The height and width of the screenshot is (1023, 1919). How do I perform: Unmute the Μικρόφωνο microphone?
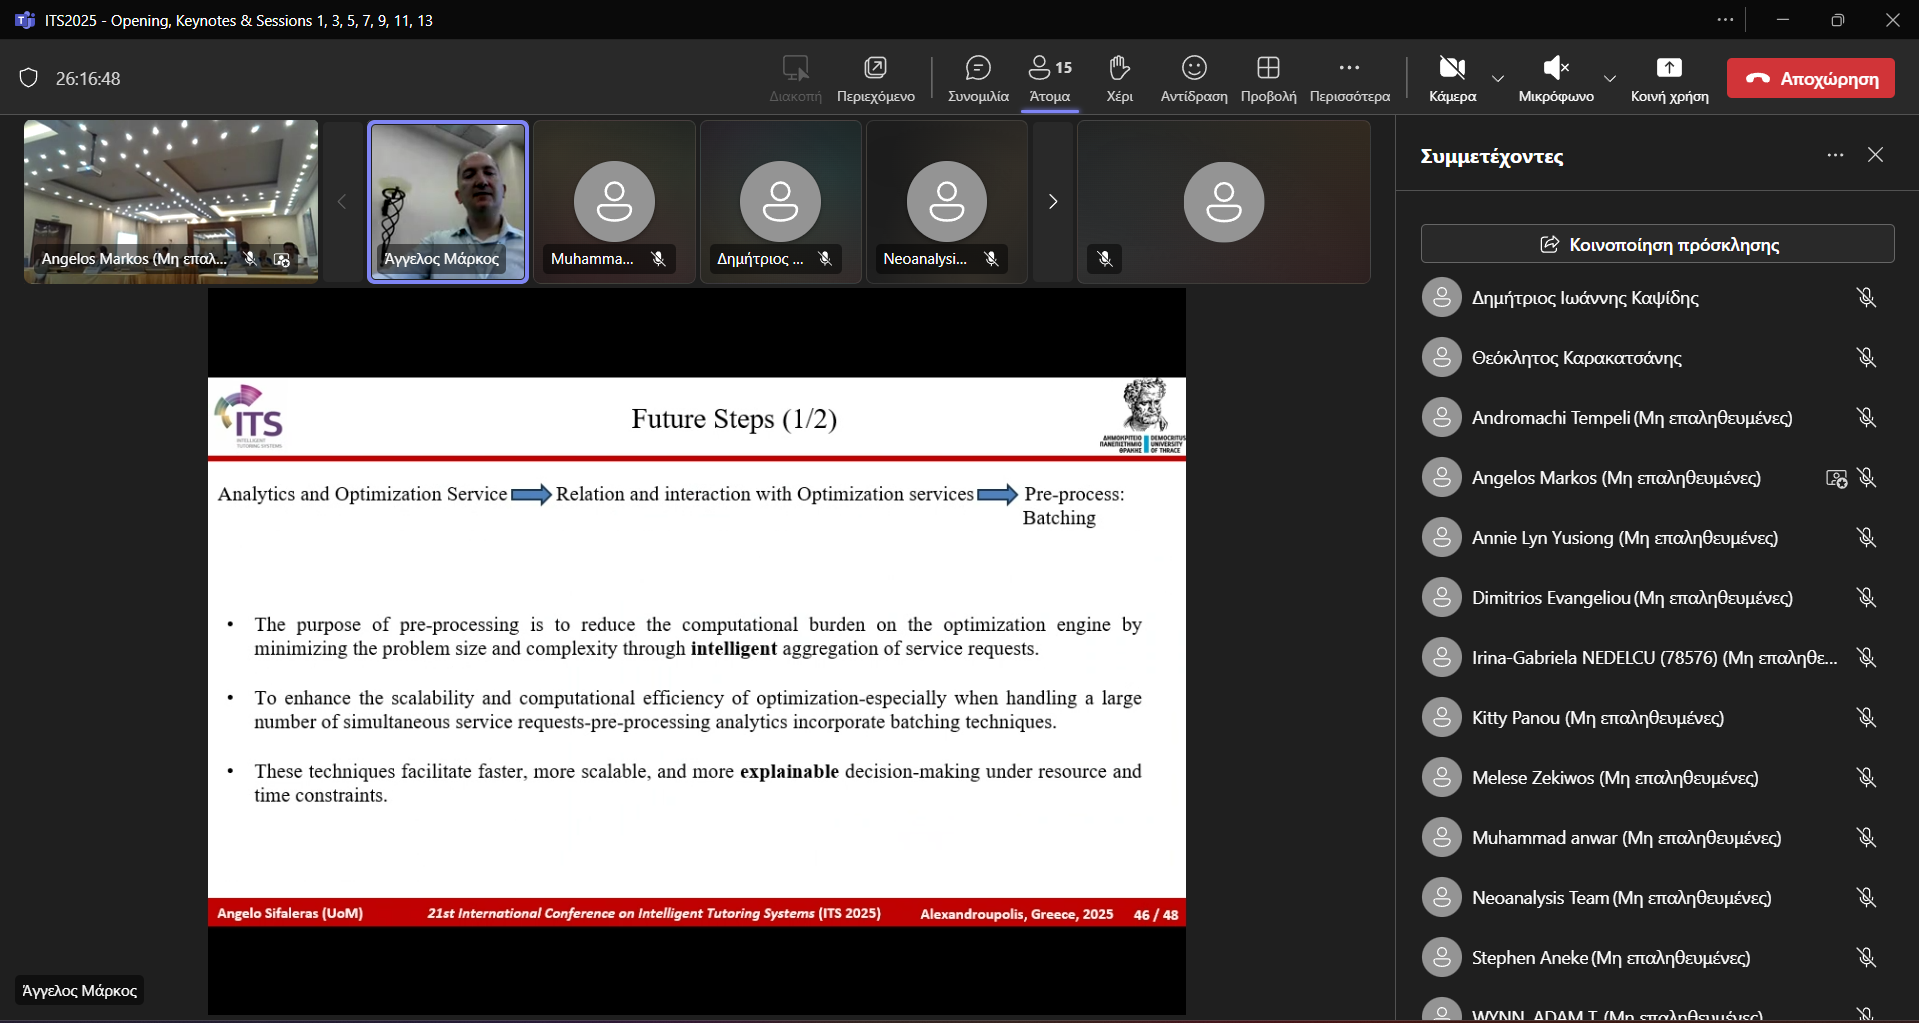(1556, 79)
